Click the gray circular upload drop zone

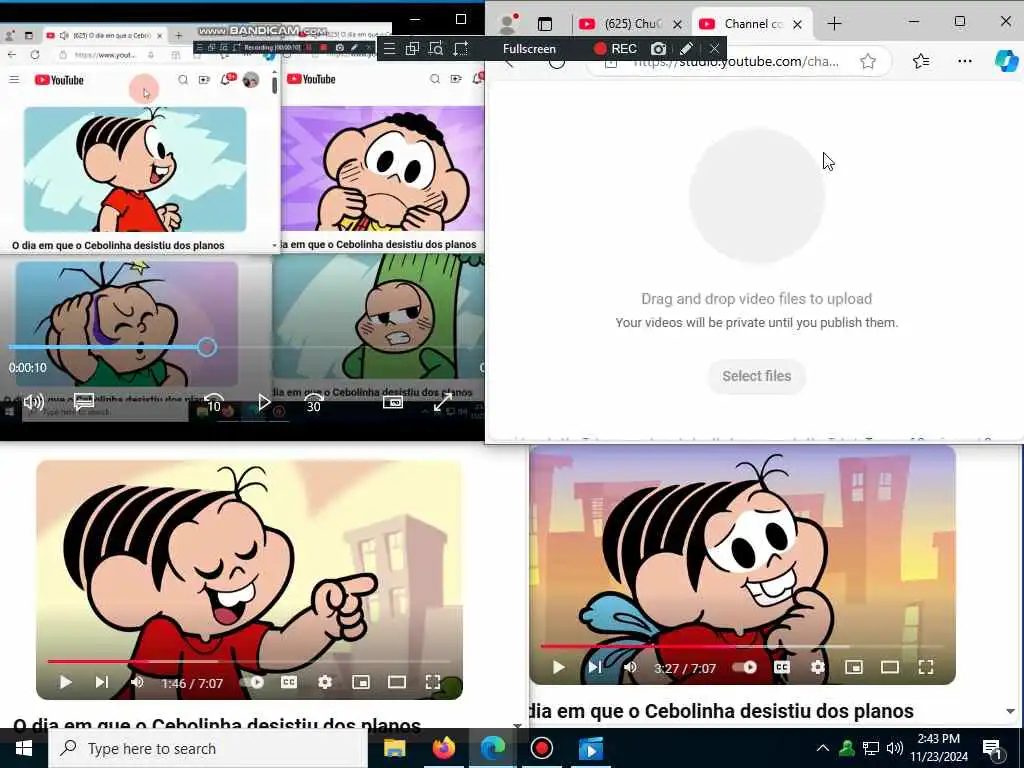coord(756,196)
